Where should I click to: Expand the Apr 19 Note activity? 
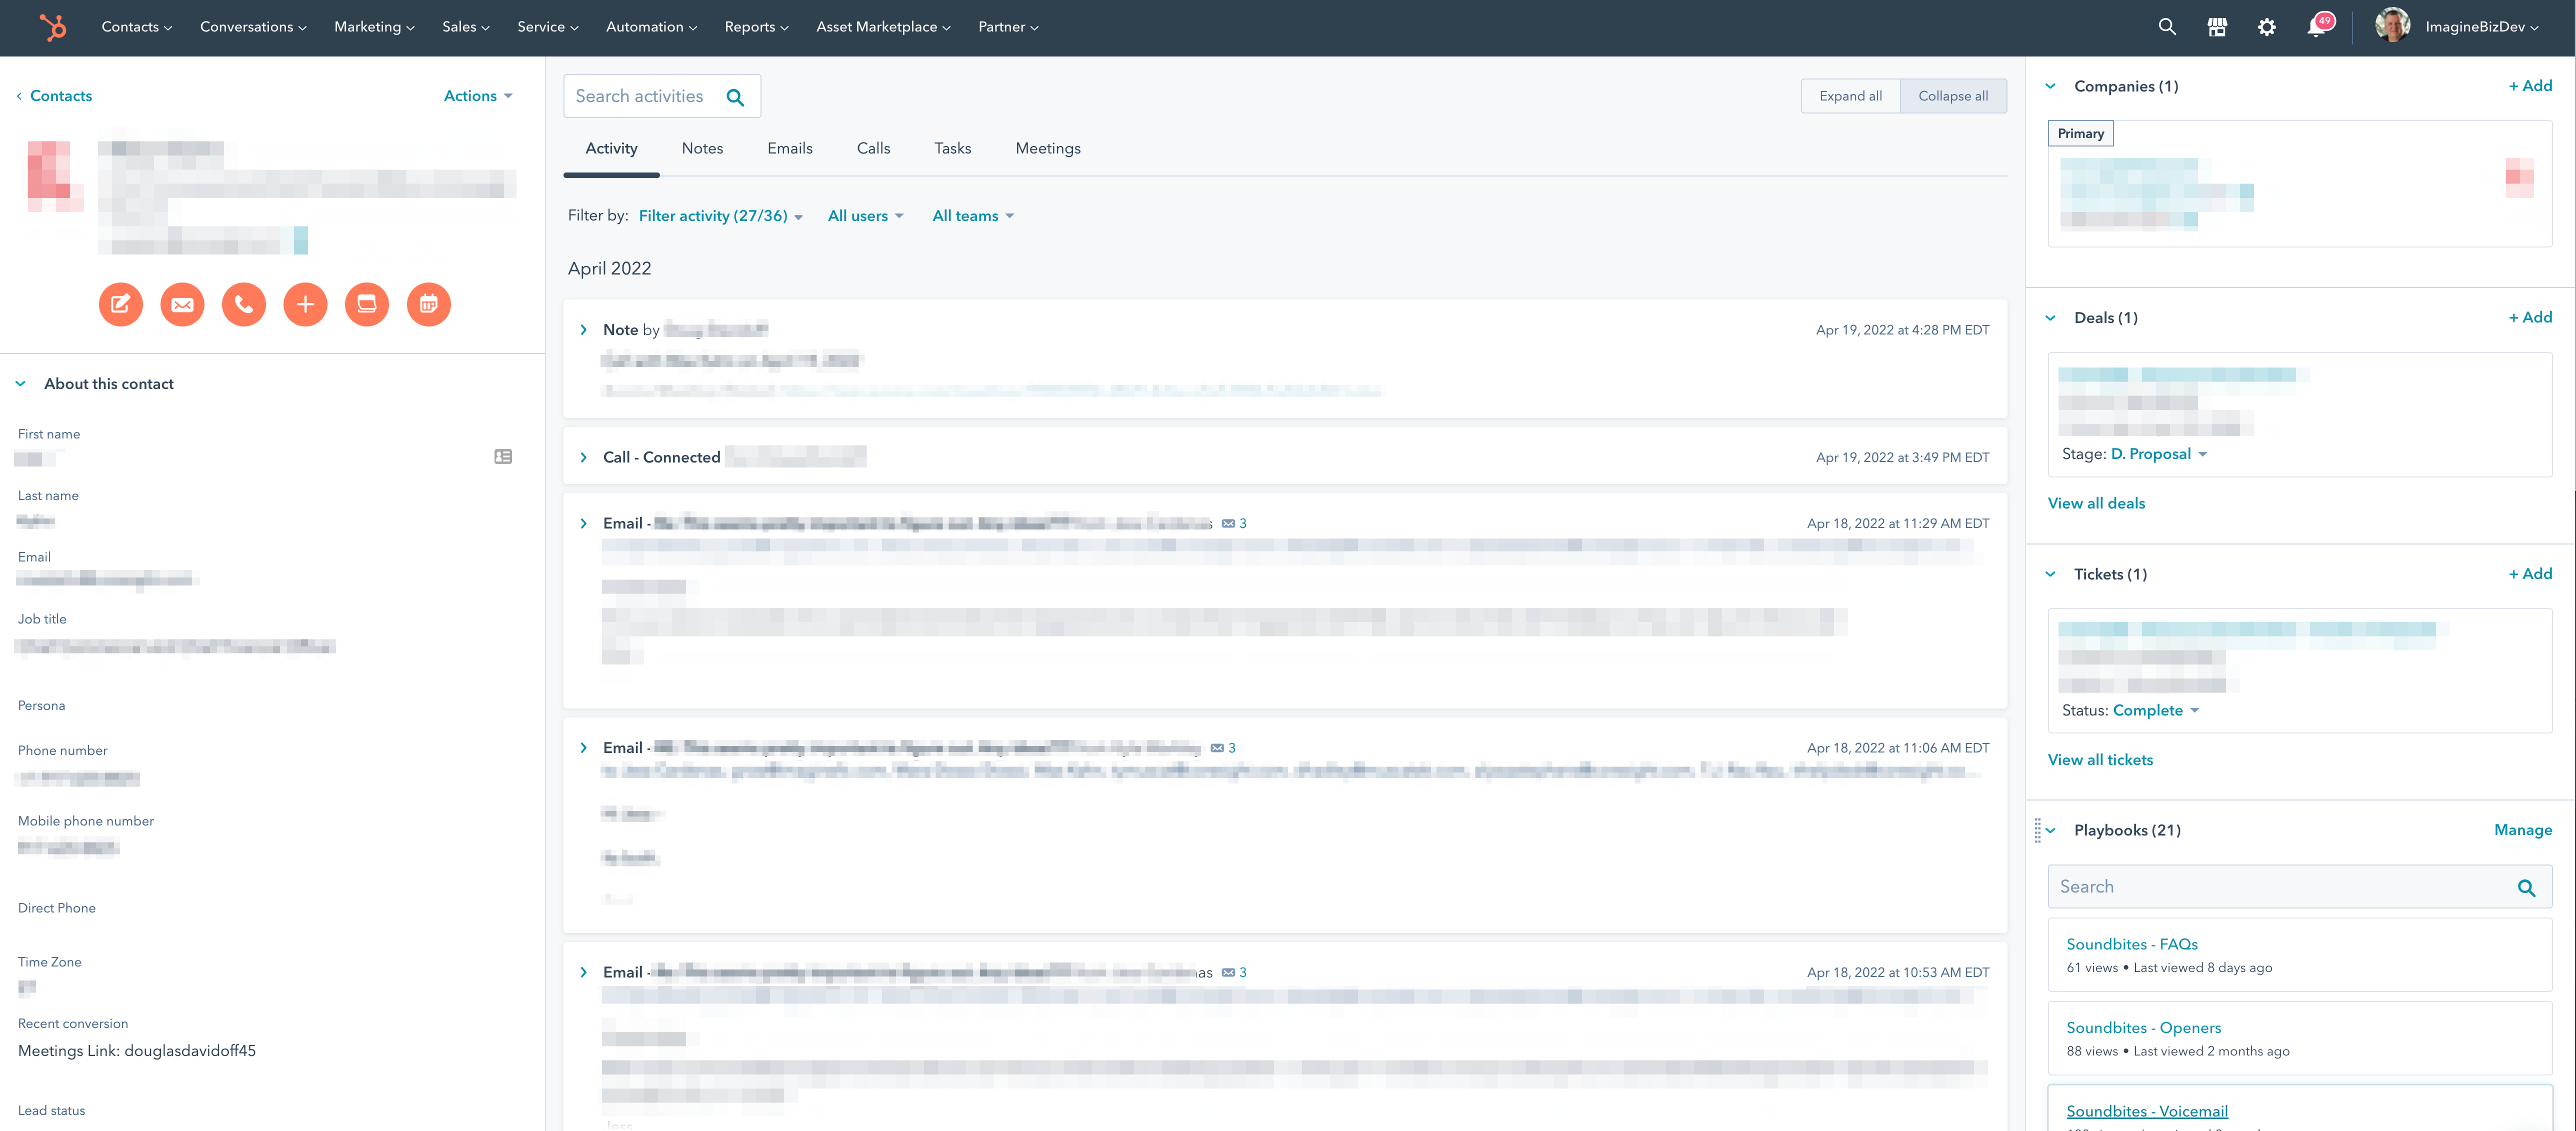point(584,329)
